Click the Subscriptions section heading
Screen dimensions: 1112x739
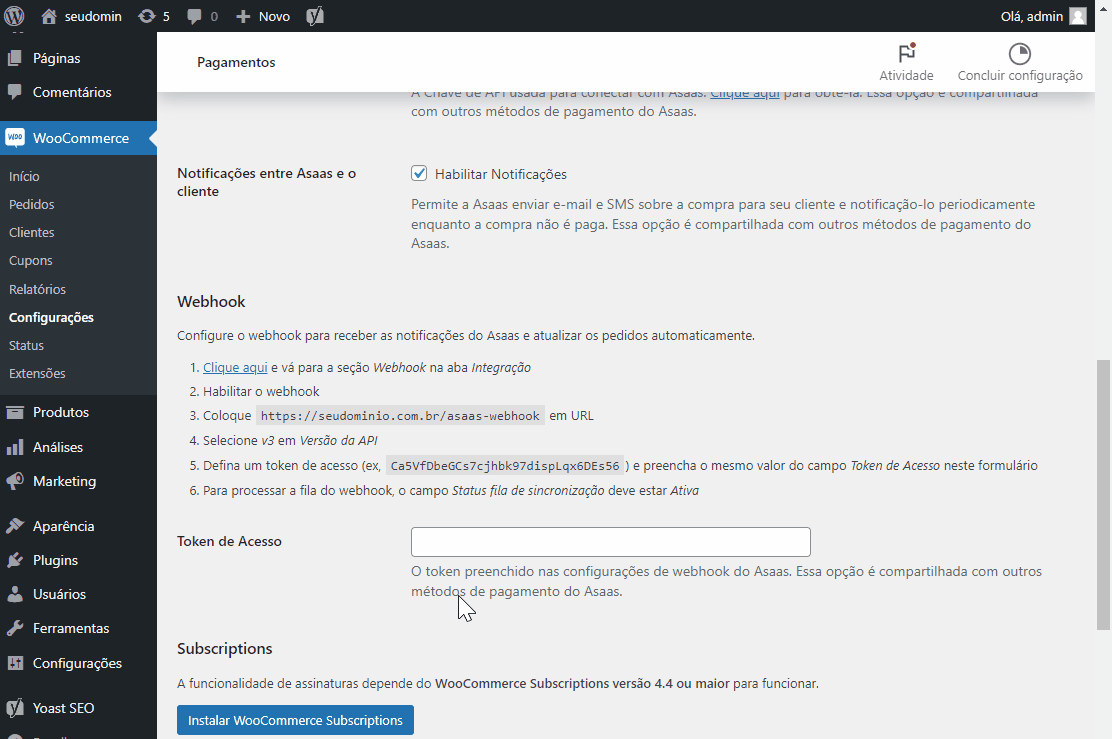(x=225, y=648)
